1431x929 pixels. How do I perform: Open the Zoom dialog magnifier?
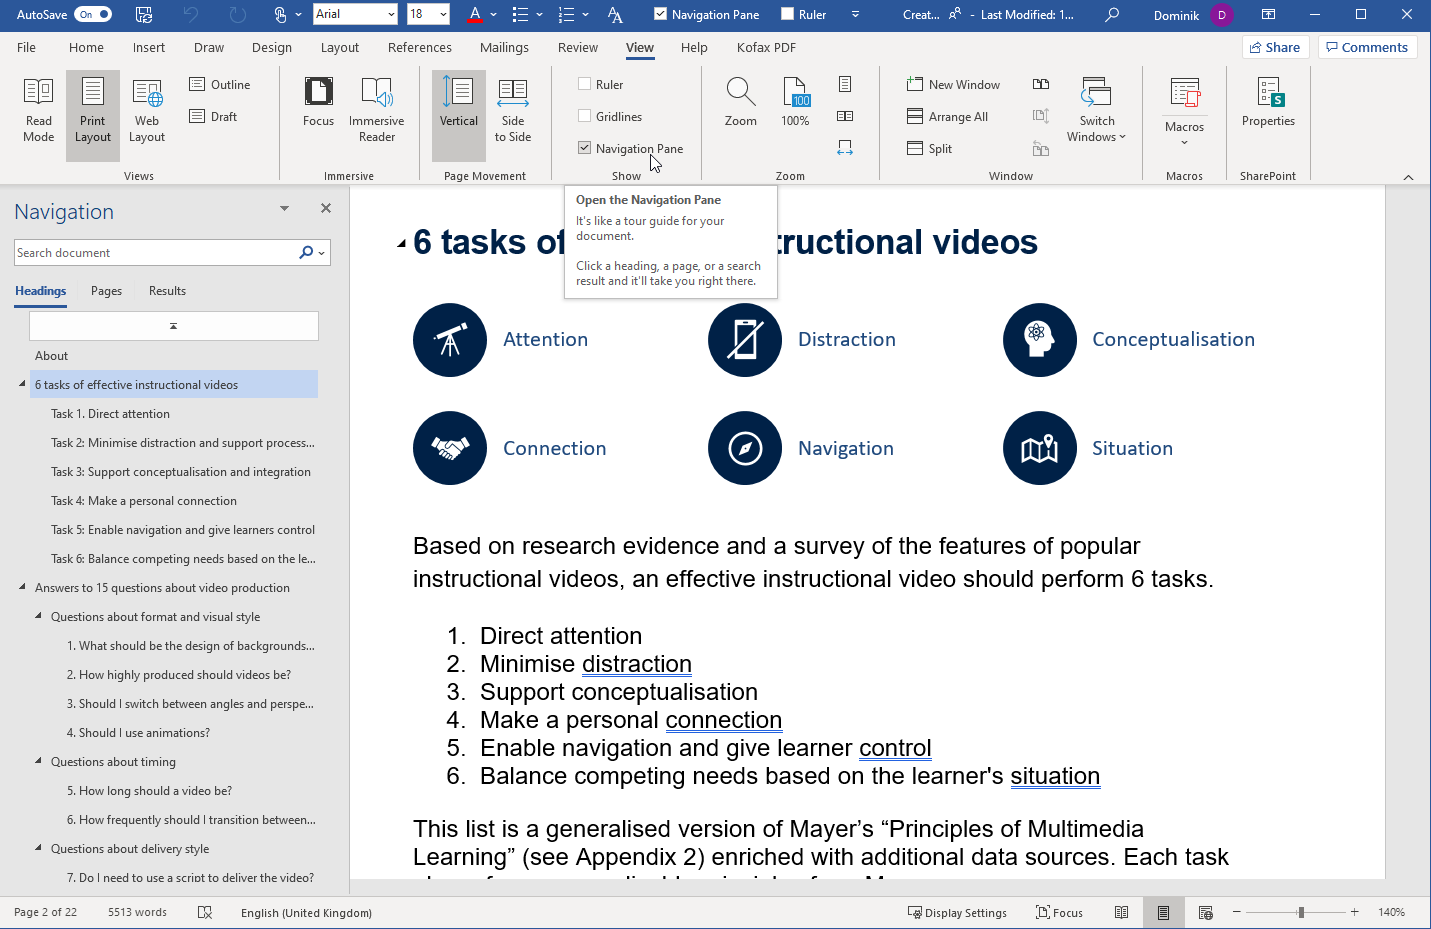[x=741, y=103]
